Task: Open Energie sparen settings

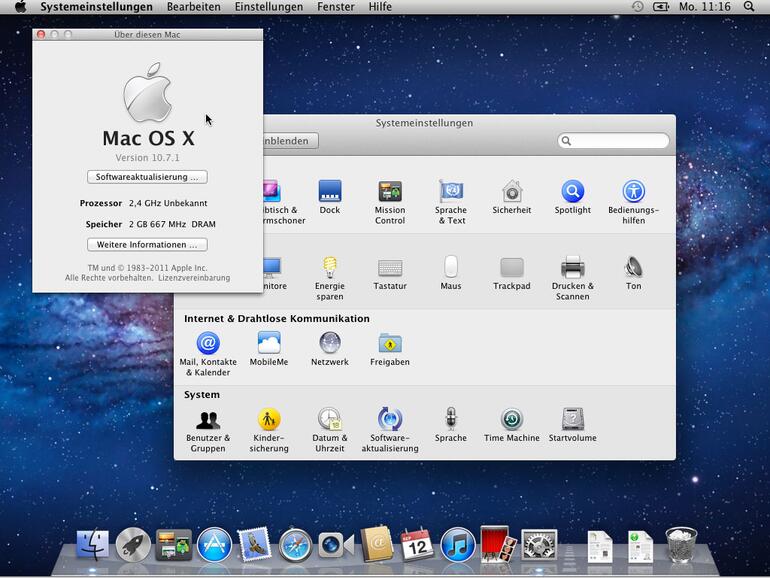Action: pos(329,268)
